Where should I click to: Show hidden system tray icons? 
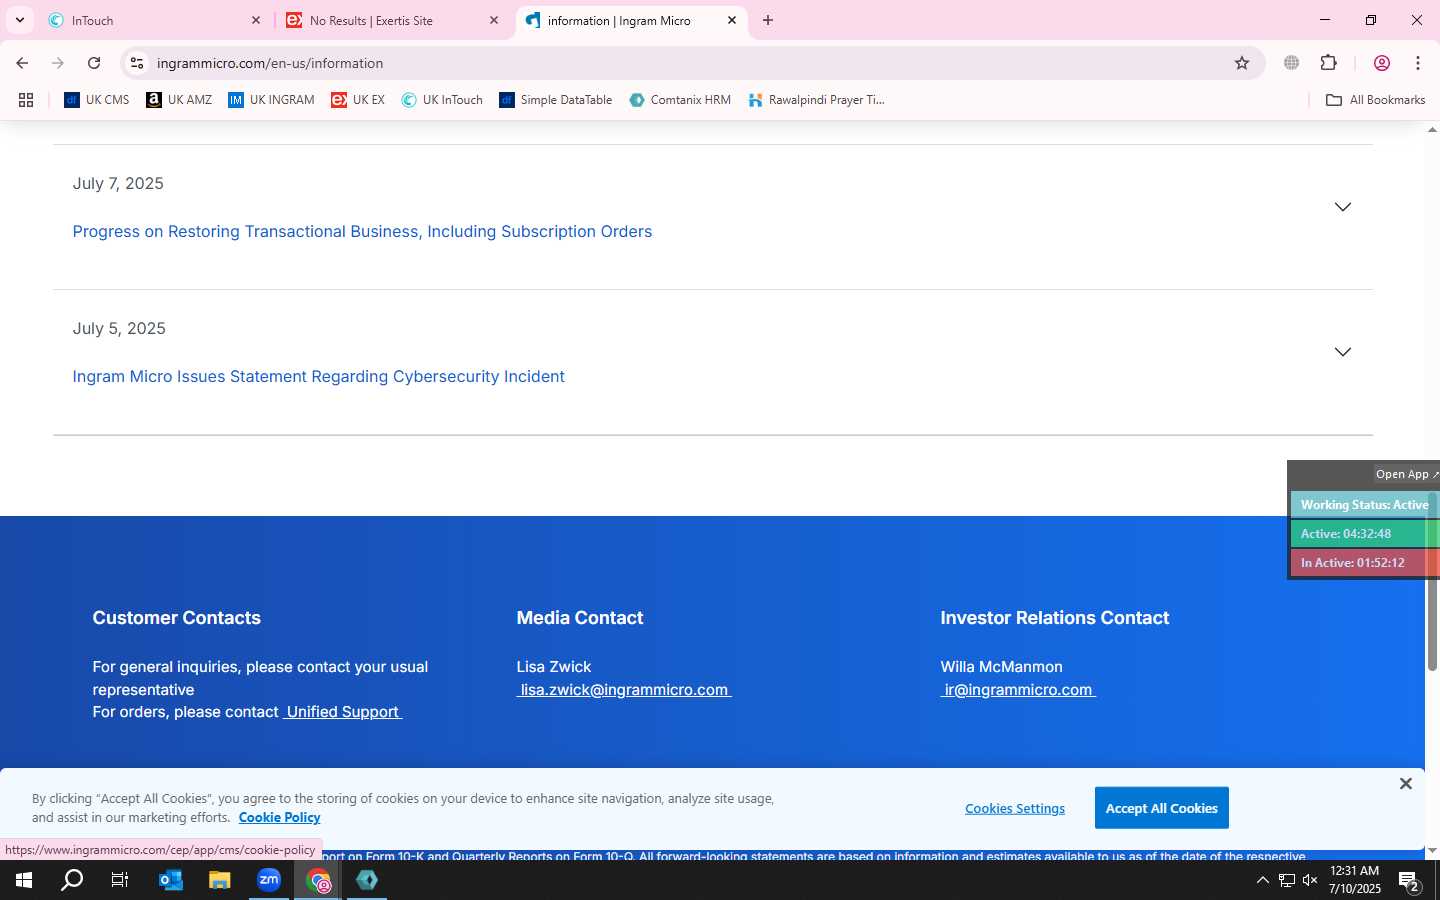[x=1262, y=880]
